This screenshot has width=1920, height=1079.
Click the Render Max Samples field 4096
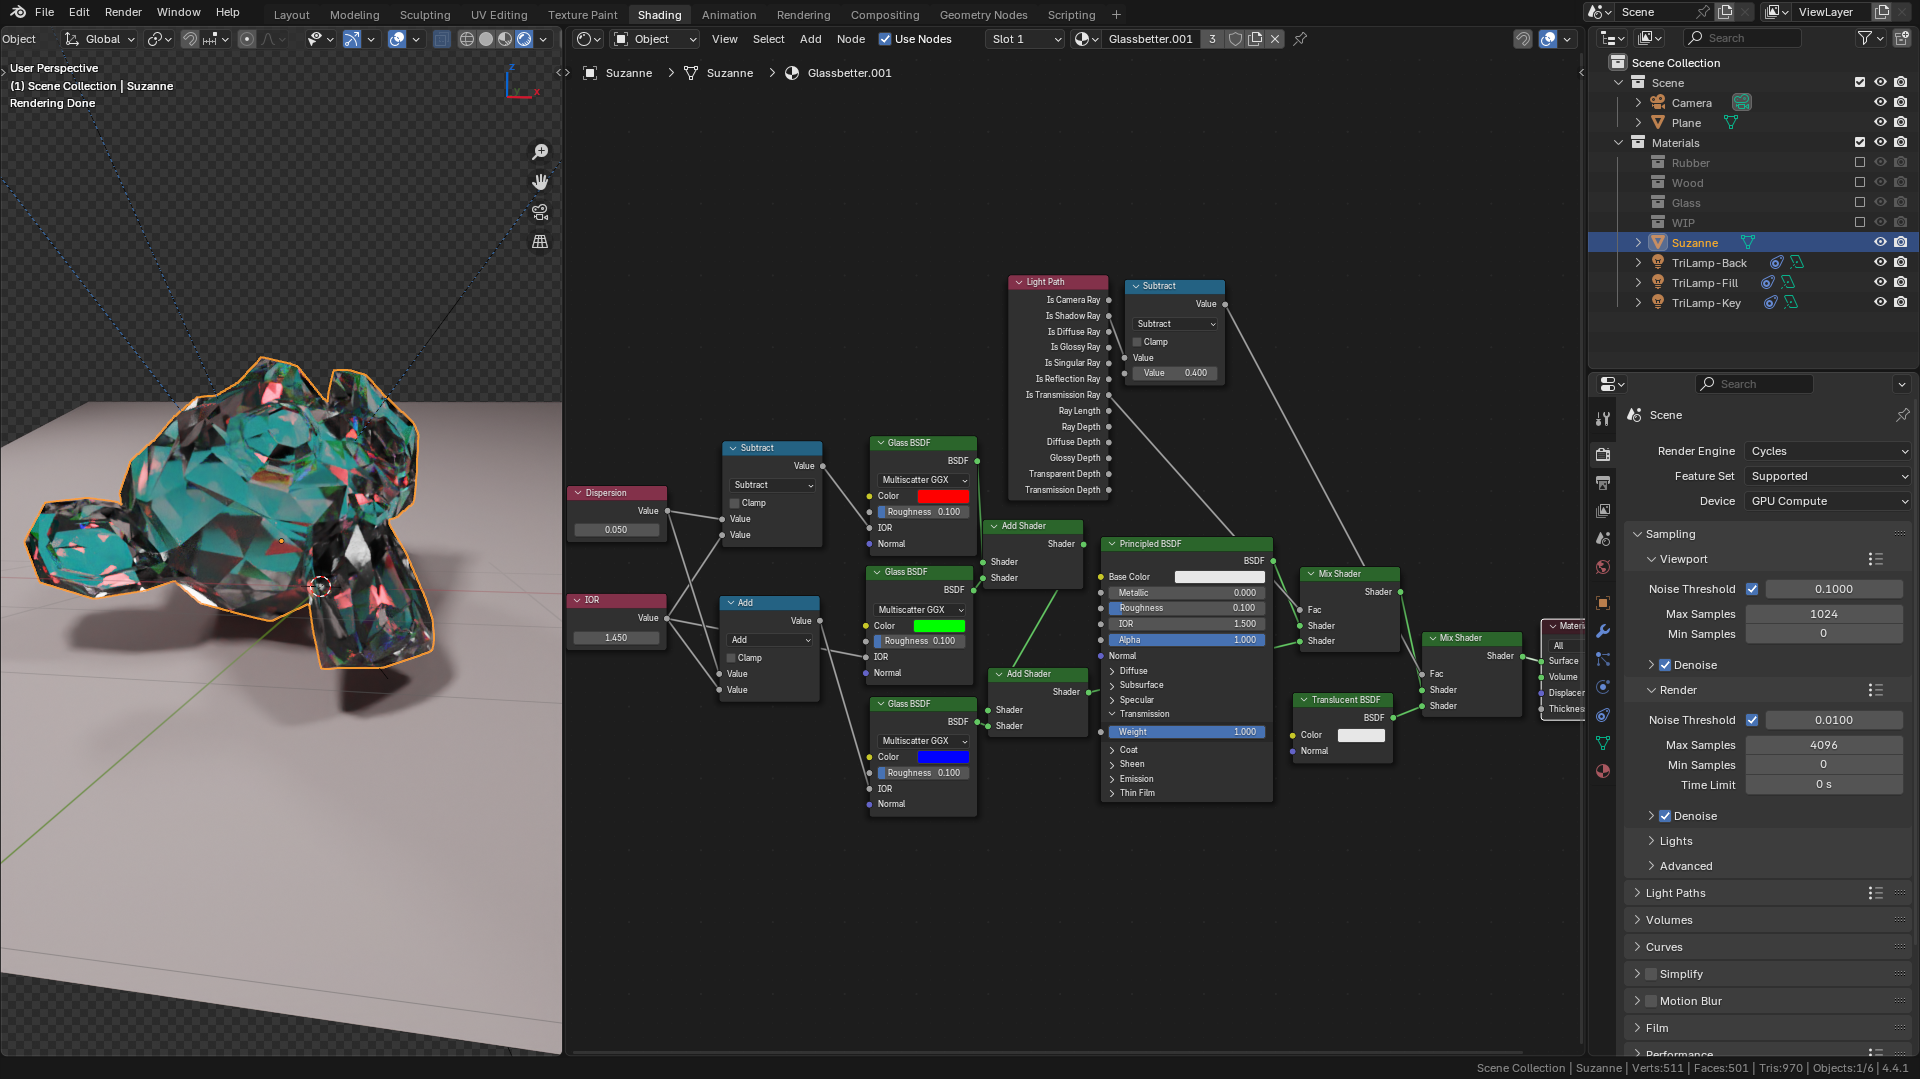pyautogui.click(x=1824, y=745)
